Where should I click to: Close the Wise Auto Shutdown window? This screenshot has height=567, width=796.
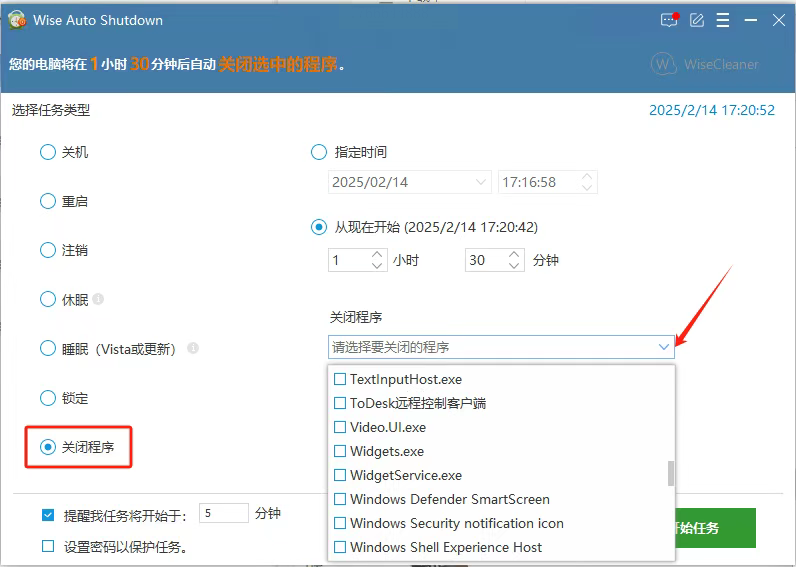click(779, 20)
